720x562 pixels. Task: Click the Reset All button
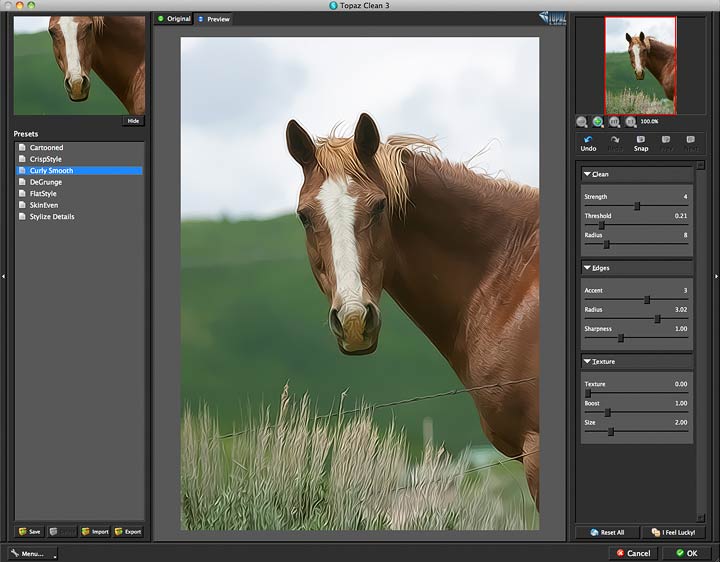coord(607,532)
